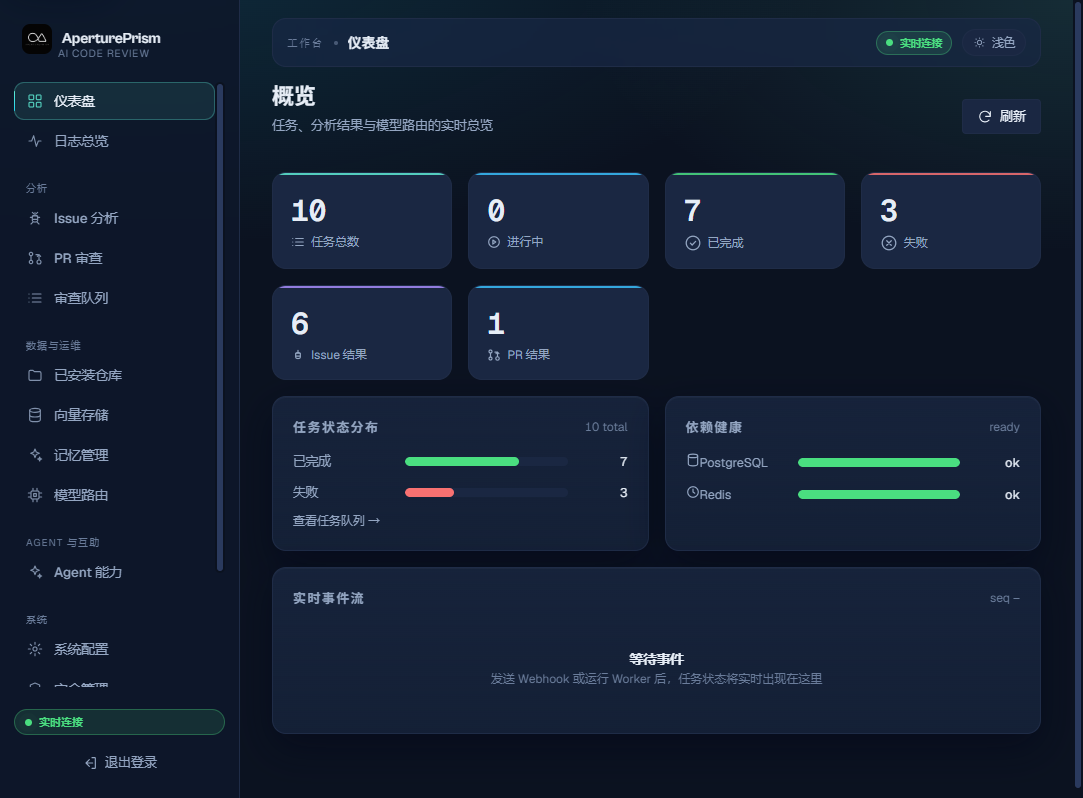This screenshot has height=798, width=1083.
Task: Click the chip icon beside 模型路由
Action: coord(35,495)
